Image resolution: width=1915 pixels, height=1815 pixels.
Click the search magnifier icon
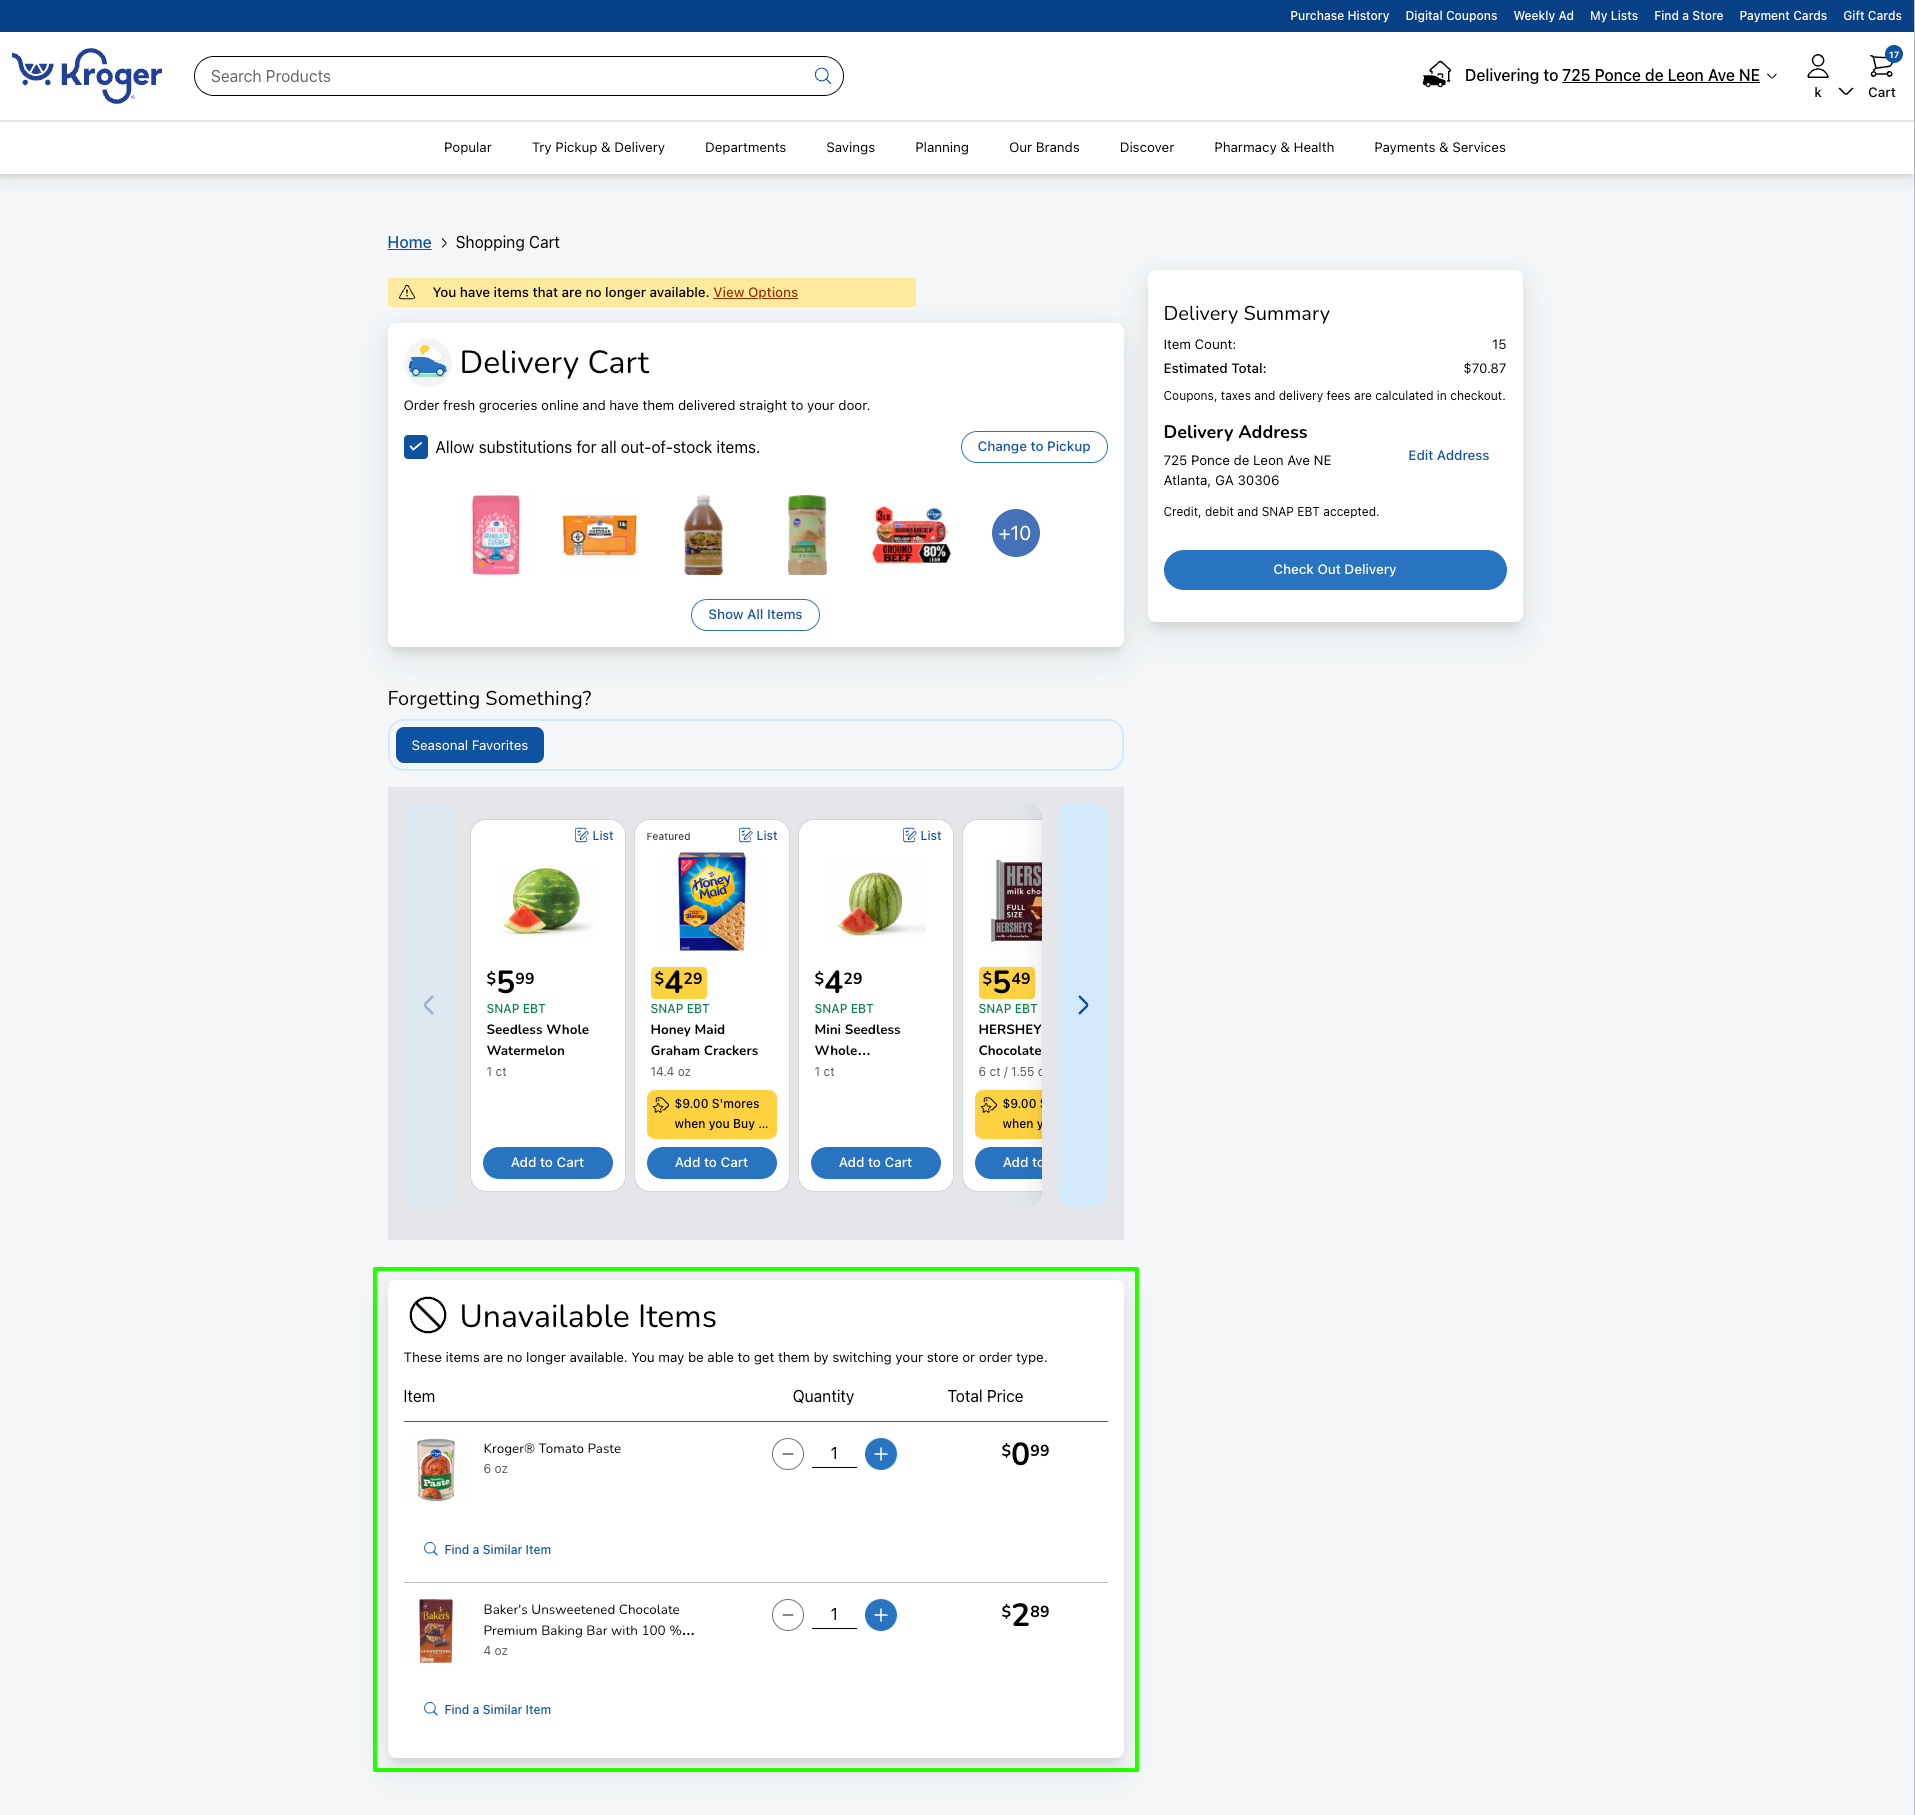coord(822,76)
